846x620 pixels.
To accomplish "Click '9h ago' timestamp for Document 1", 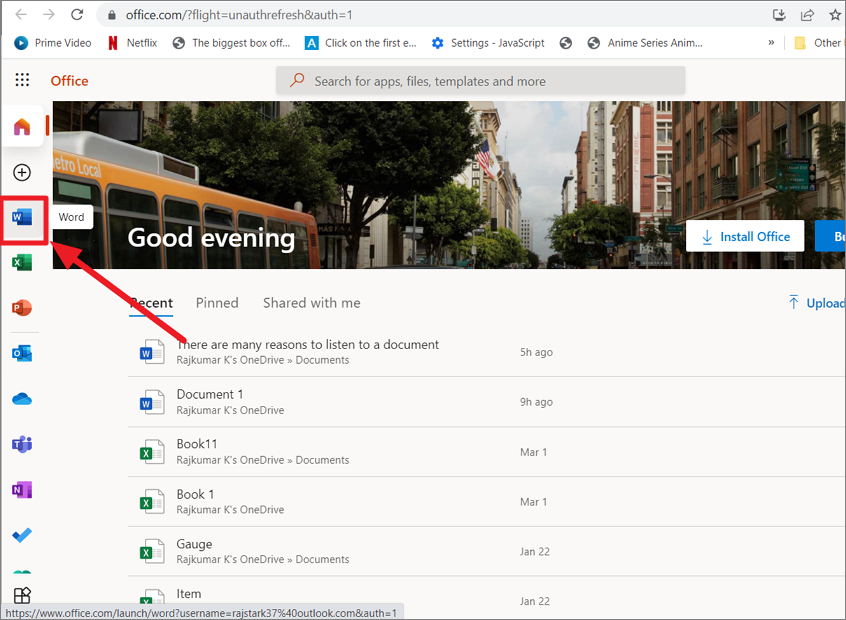I will click(536, 402).
